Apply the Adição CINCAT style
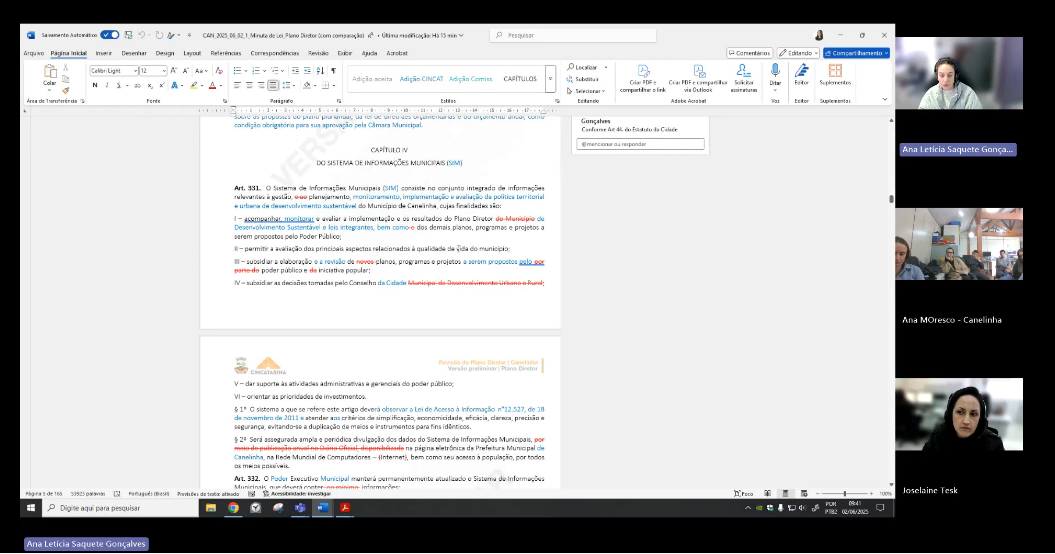1055x554 pixels. (421, 79)
